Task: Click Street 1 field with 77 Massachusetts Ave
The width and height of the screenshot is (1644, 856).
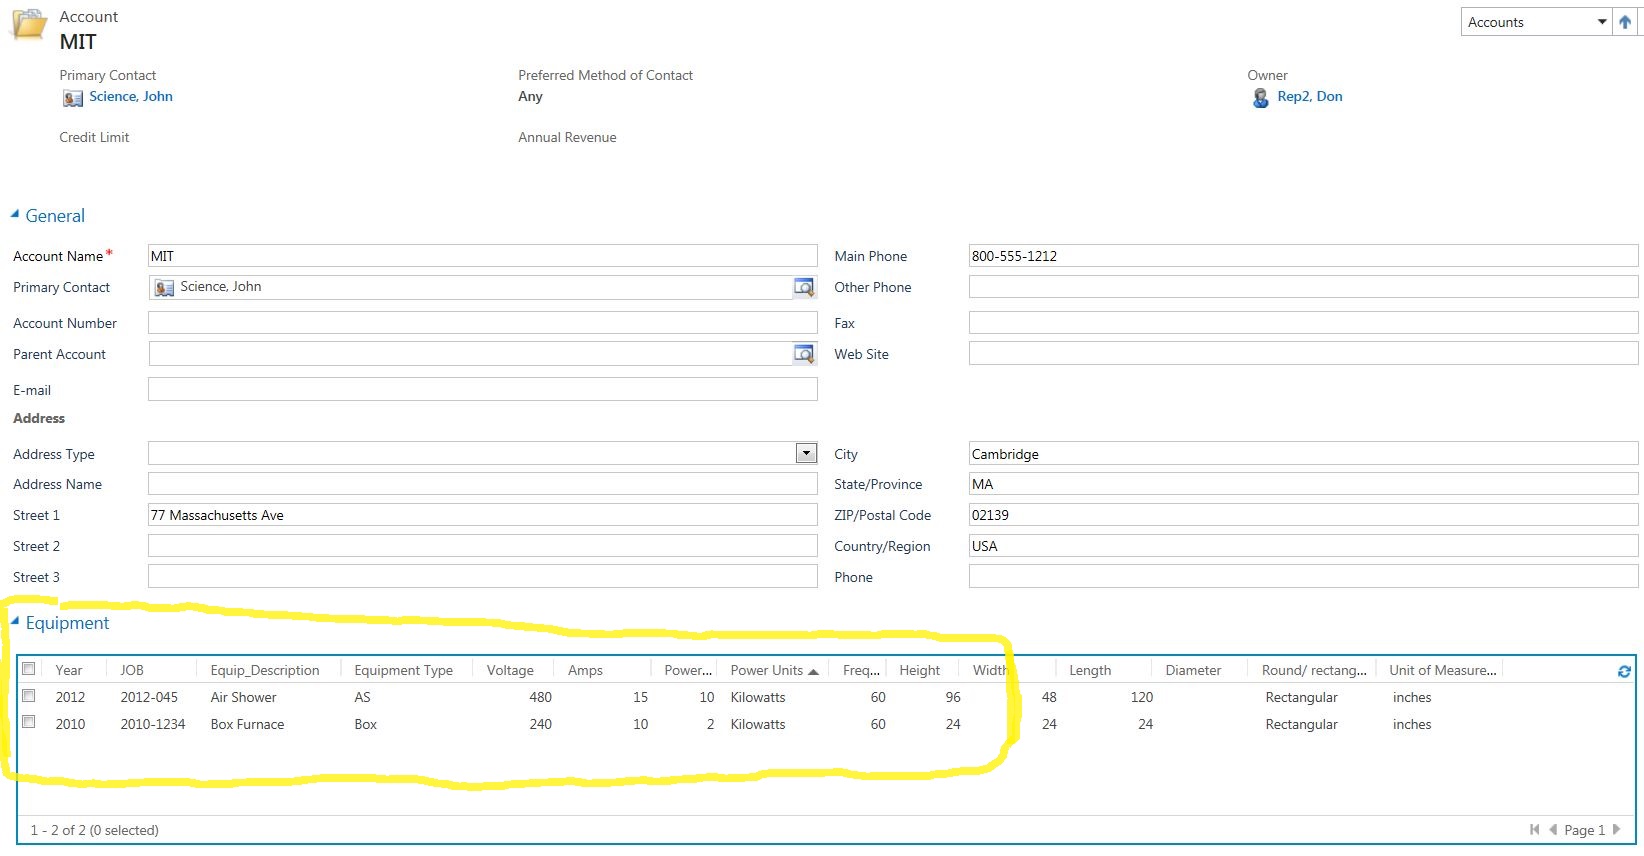Action: [x=482, y=515]
